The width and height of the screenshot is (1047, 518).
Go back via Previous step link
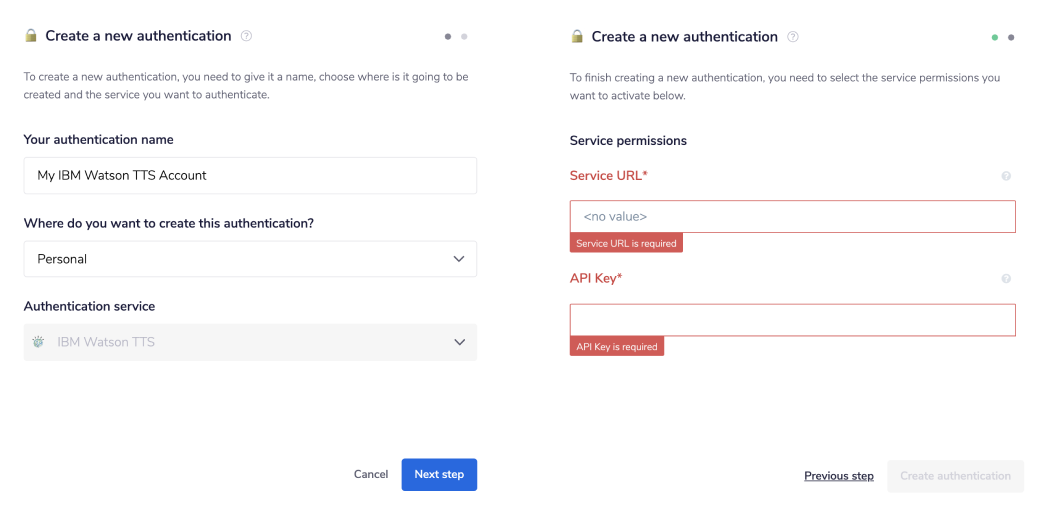839,476
